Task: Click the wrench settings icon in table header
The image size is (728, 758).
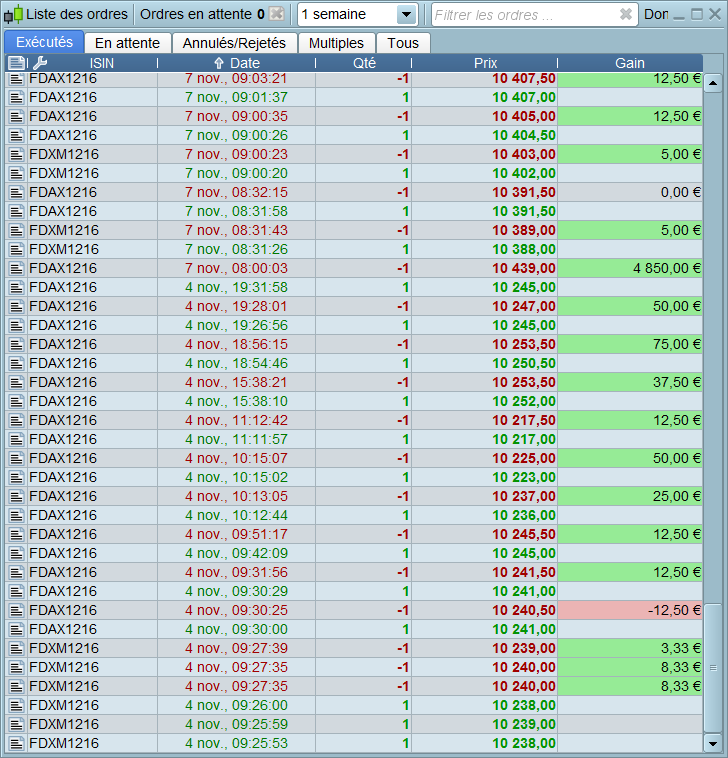Action: click(x=40, y=63)
